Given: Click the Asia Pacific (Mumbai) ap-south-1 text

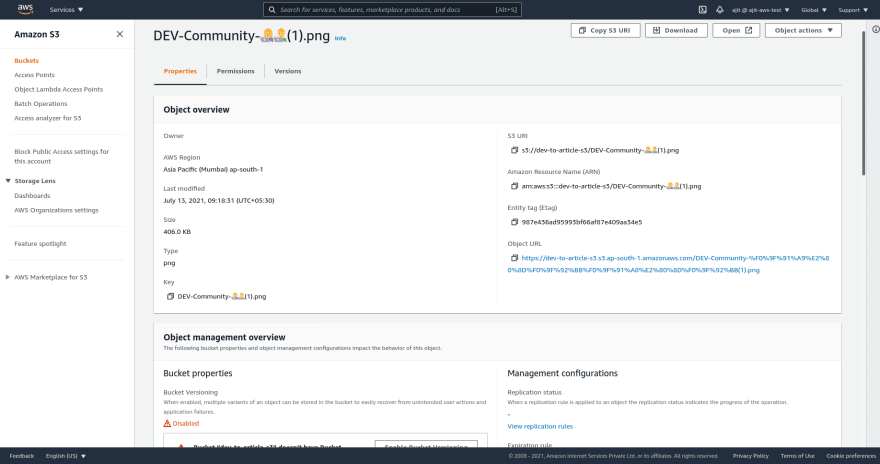Looking at the screenshot, I should click(213, 169).
